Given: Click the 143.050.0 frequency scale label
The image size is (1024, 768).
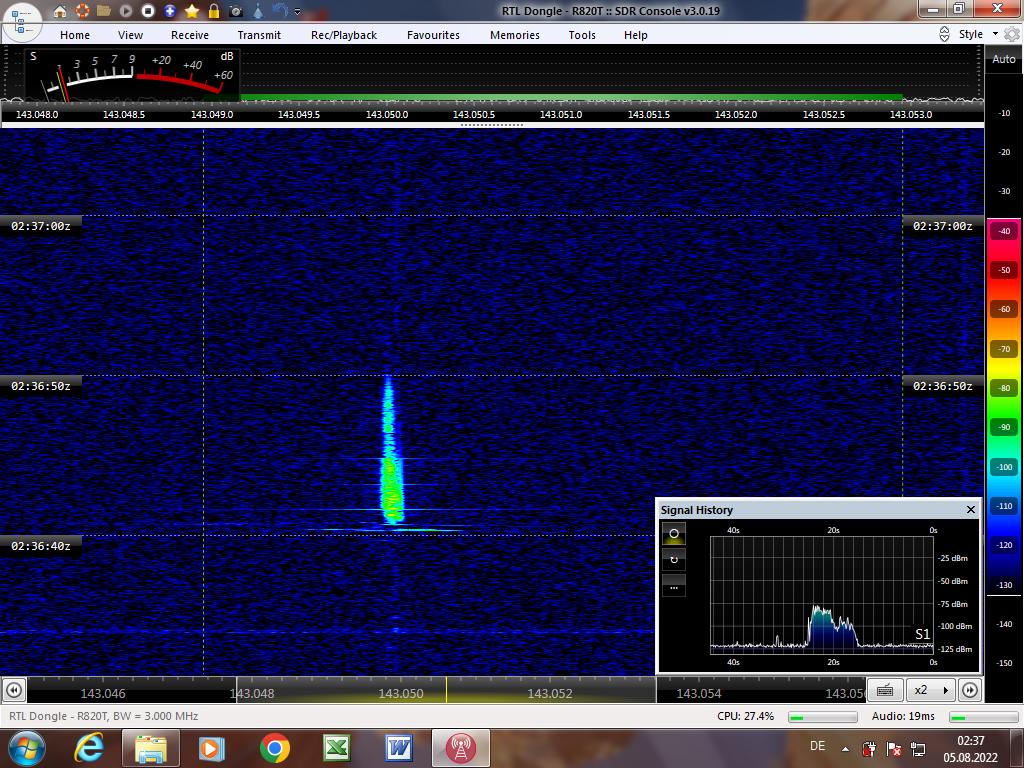Looking at the screenshot, I should coord(387,114).
